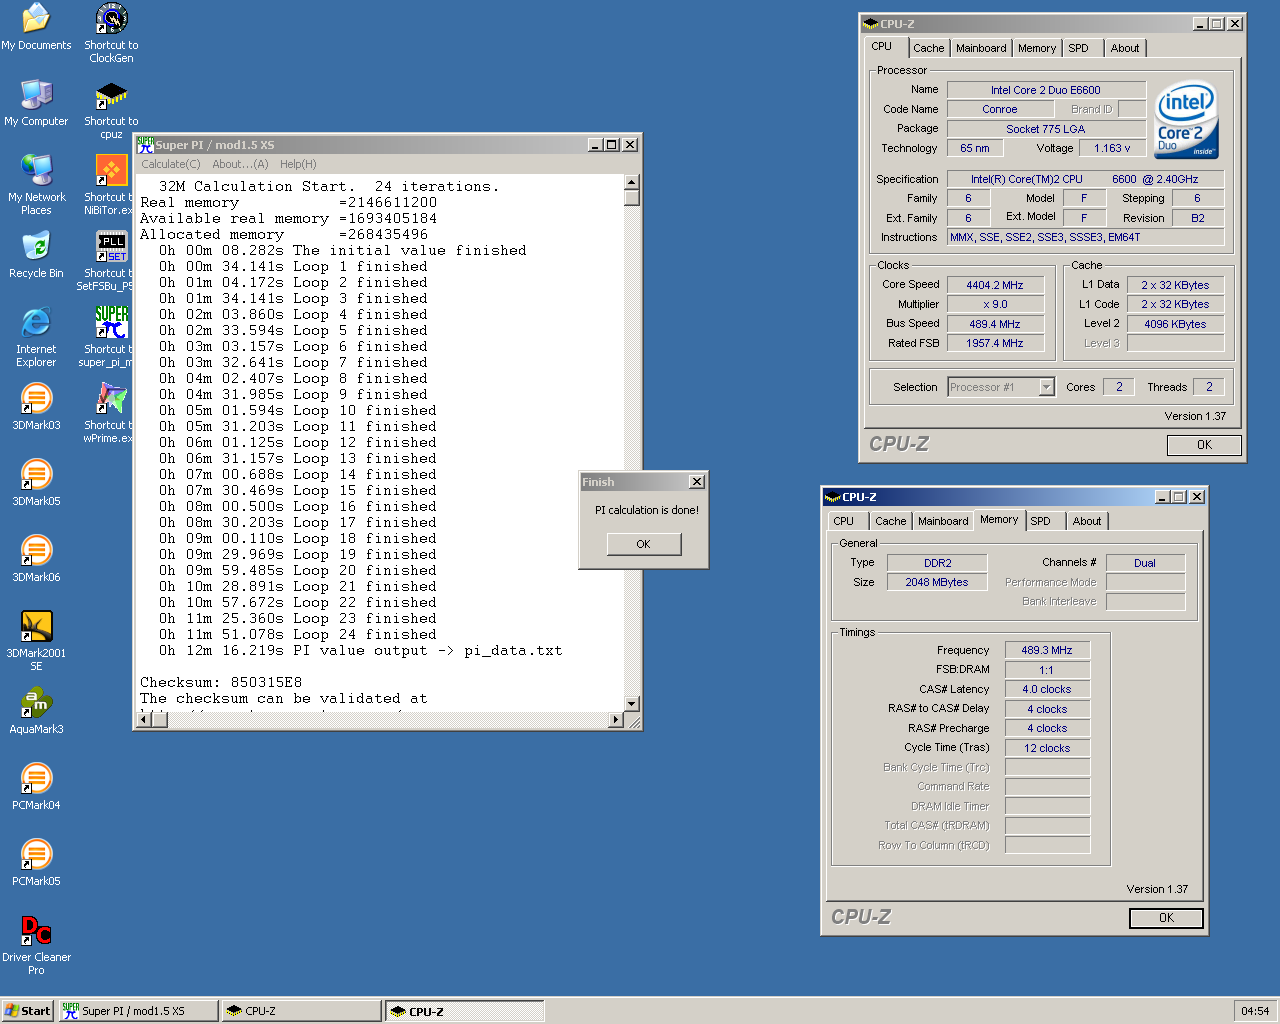The image size is (1280, 1024).
Task: Close the Finish dialog
Action: (696, 482)
